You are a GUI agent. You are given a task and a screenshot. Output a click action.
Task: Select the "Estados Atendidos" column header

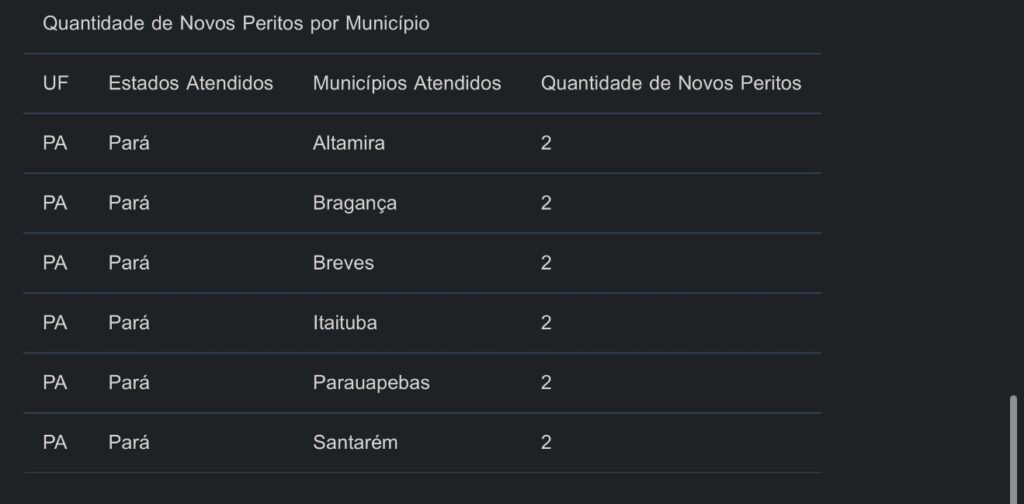190,83
